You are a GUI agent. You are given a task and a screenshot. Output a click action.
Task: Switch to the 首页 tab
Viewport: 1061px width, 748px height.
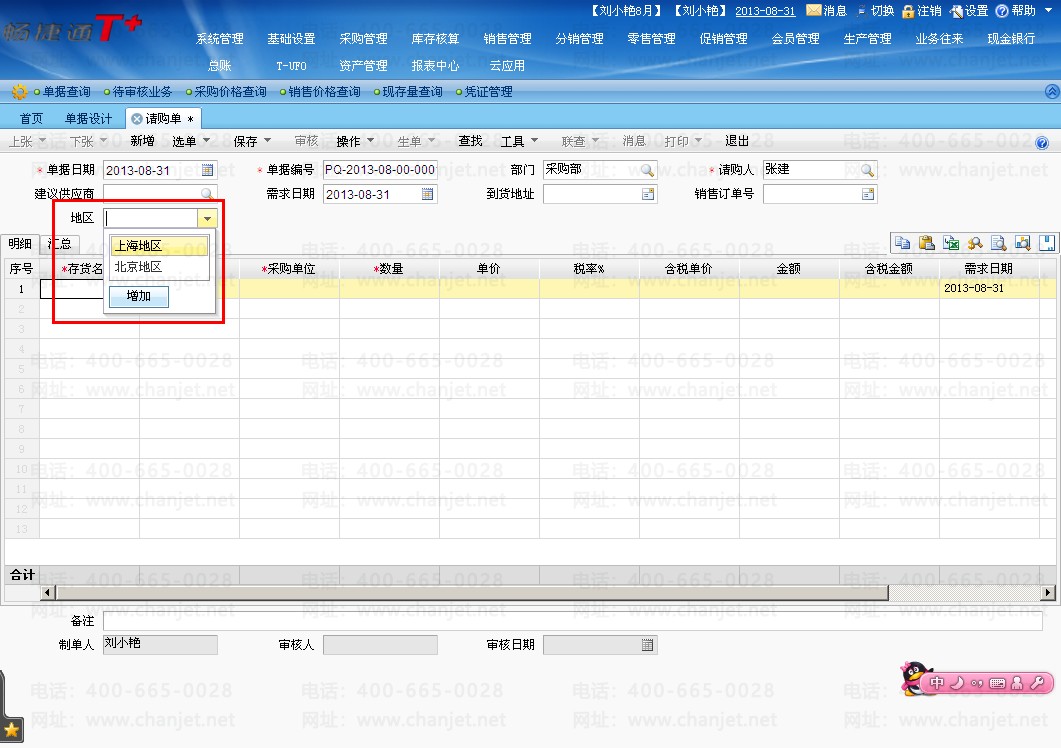pos(31,118)
